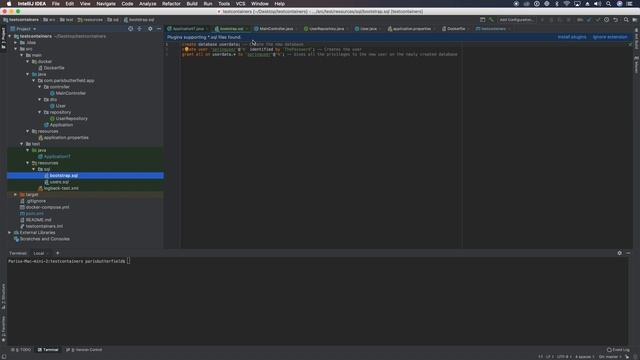Hide the terminal panel with minimize icon
Viewport: 640px width, 360px height.
pyautogui.click(x=628, y=253)
